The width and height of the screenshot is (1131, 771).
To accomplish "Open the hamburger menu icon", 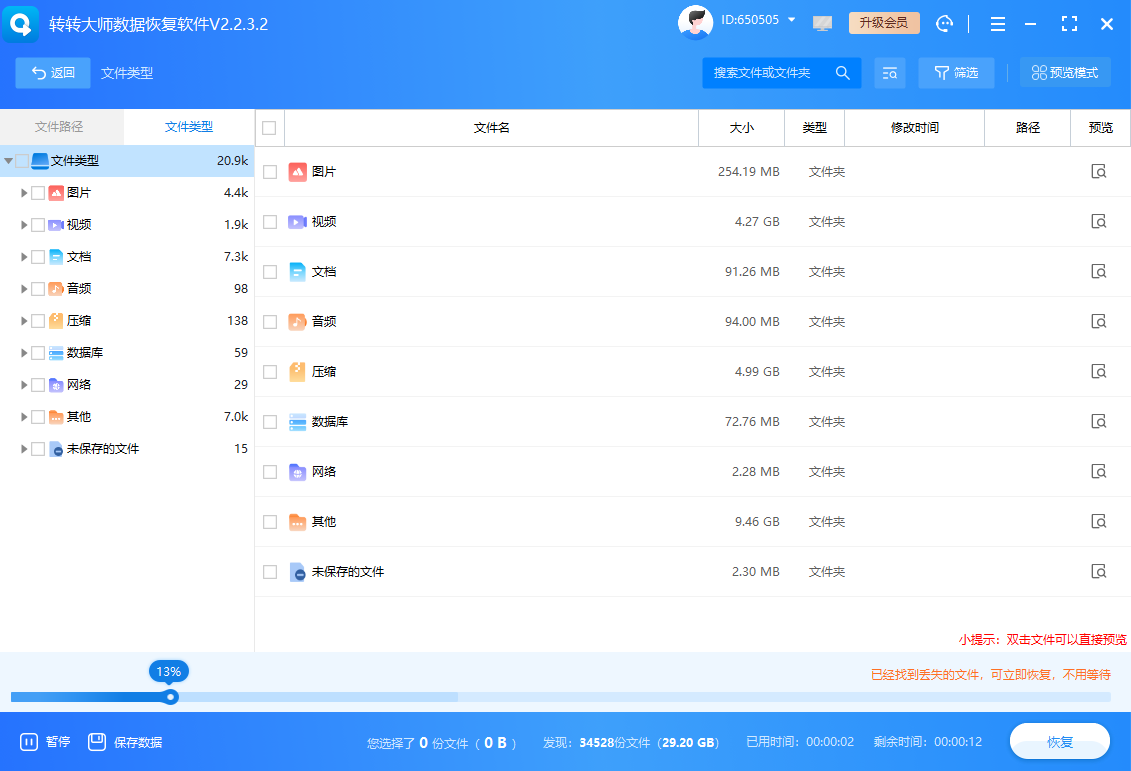I will (998, 23).
